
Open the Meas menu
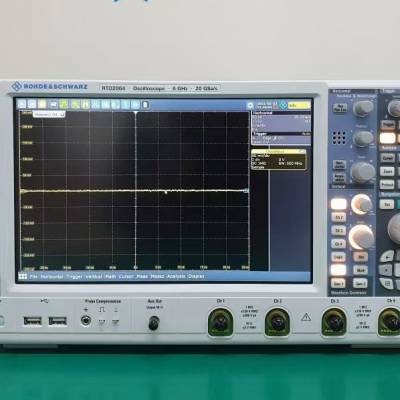tap(142, 276)
